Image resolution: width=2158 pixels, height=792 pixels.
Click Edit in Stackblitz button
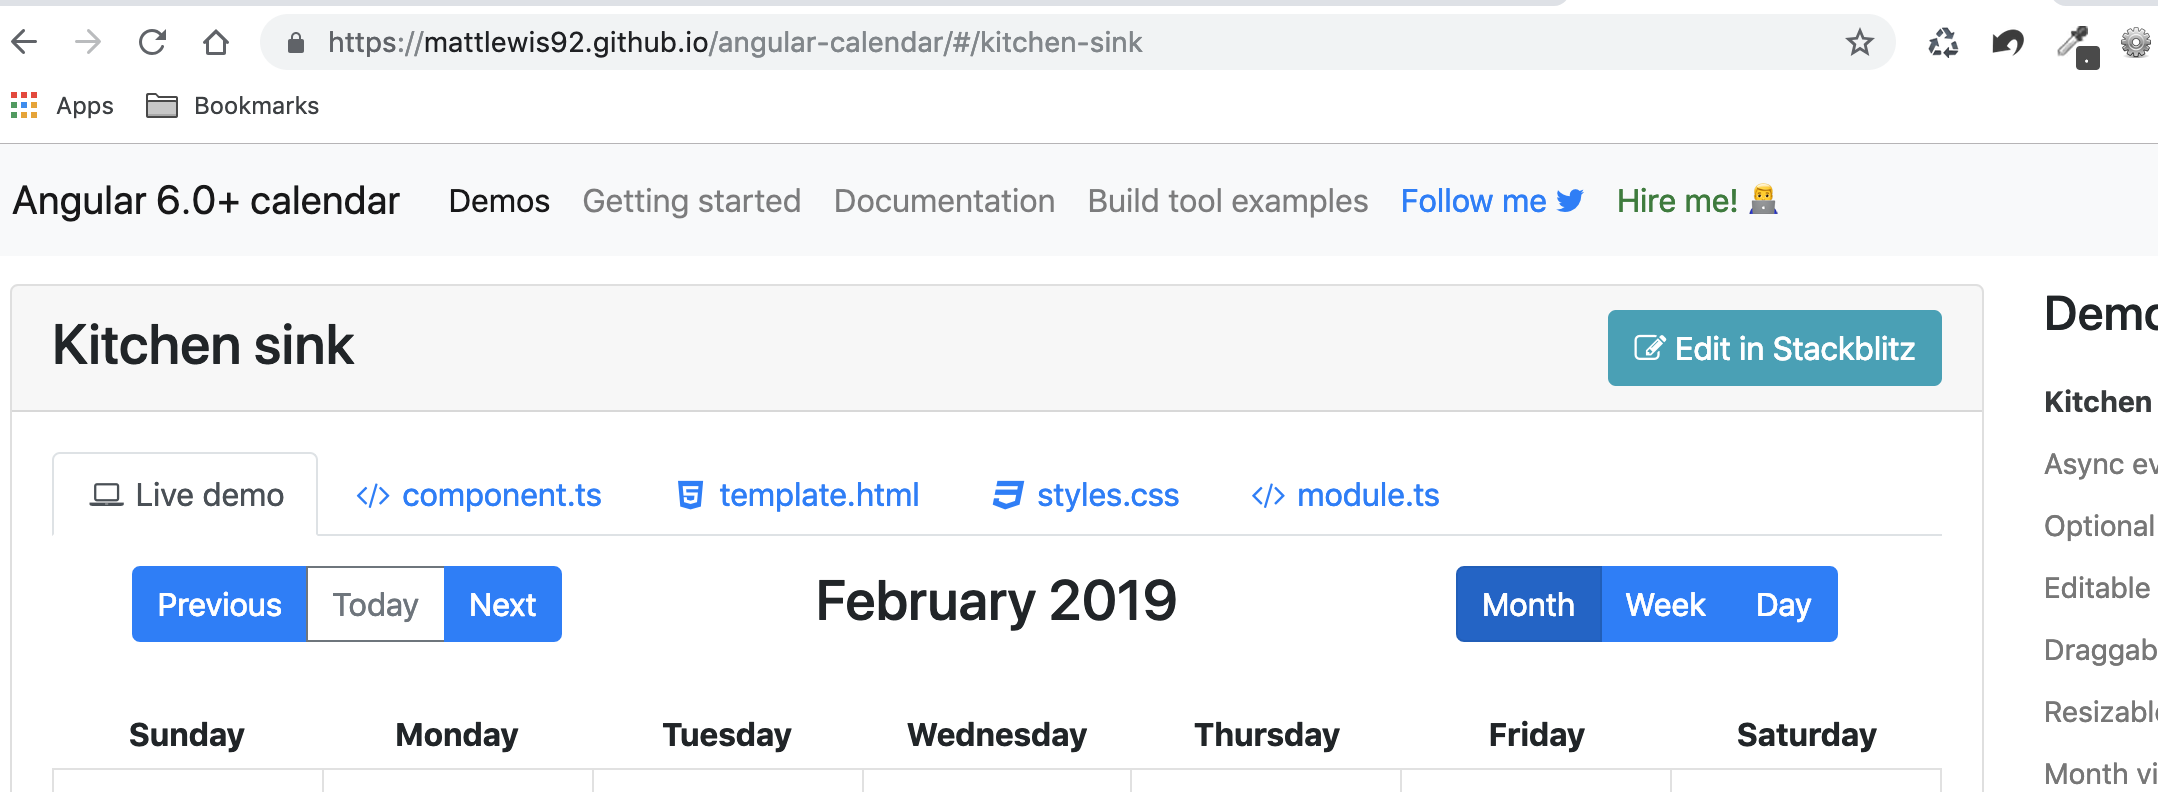pyautogui.click(x=1774, y=348)
